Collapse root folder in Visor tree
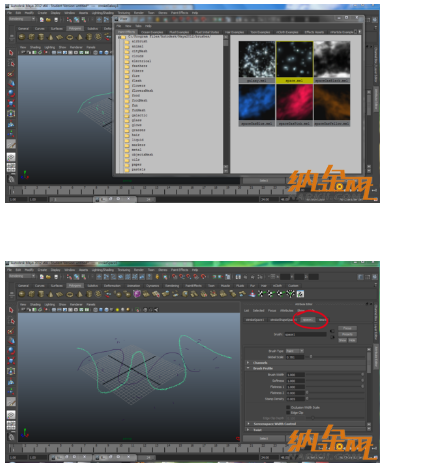The height and width of the screenshot is (472, 427). click(x=120, y=37)
